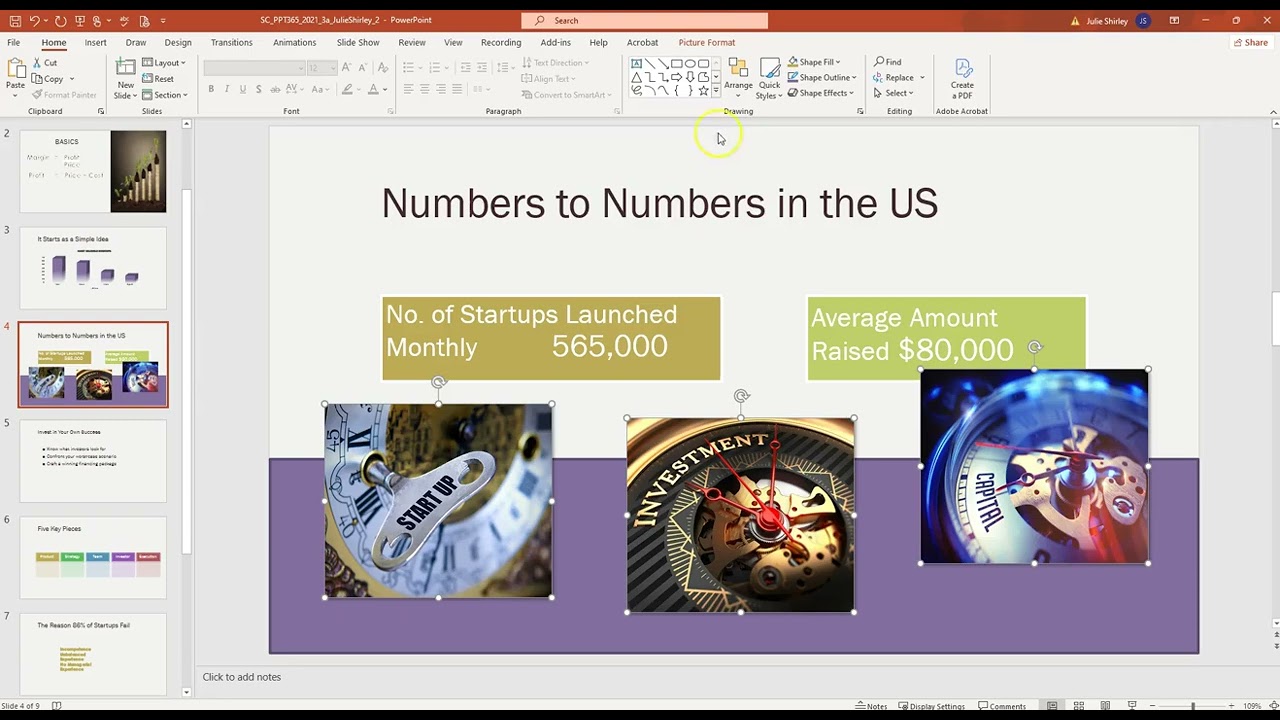Select slide 5 thumbnail Invest in Your Own Success
1280x720 pixels.
coord(93,461)
